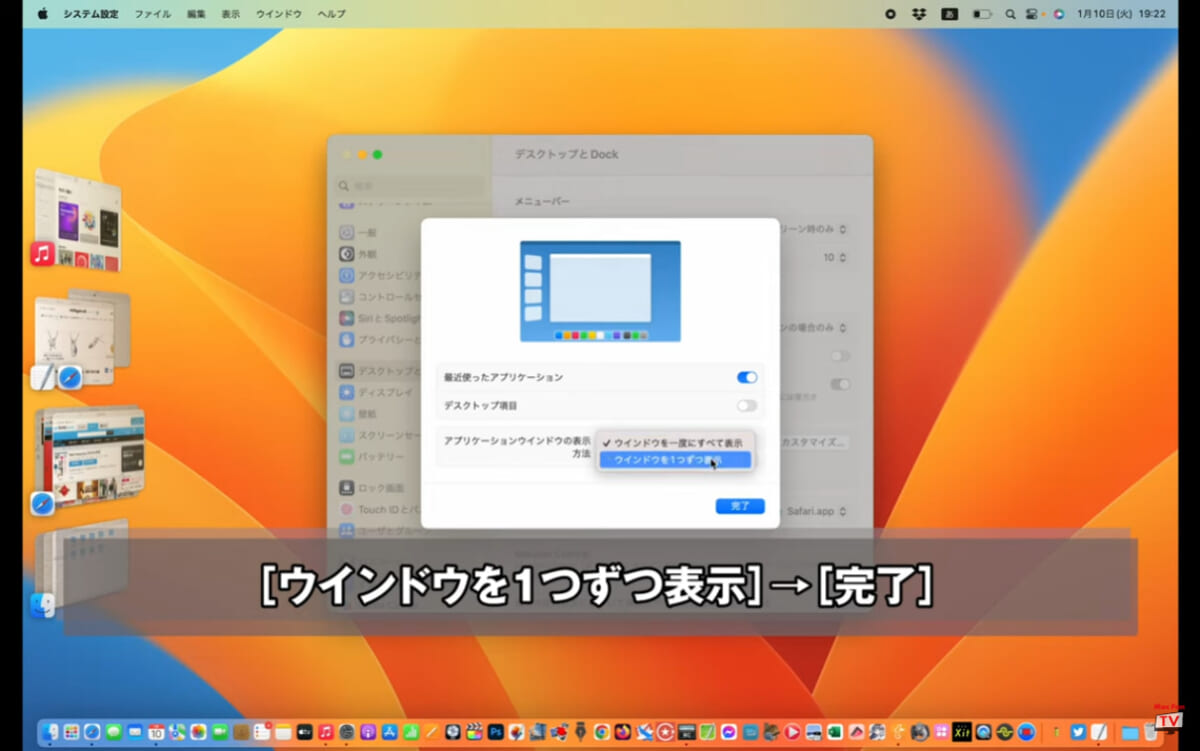Toggle 最近使ったアプリケーション switch
The width and height of the screenshot is (1200, 751).
(x=747, y=377)
